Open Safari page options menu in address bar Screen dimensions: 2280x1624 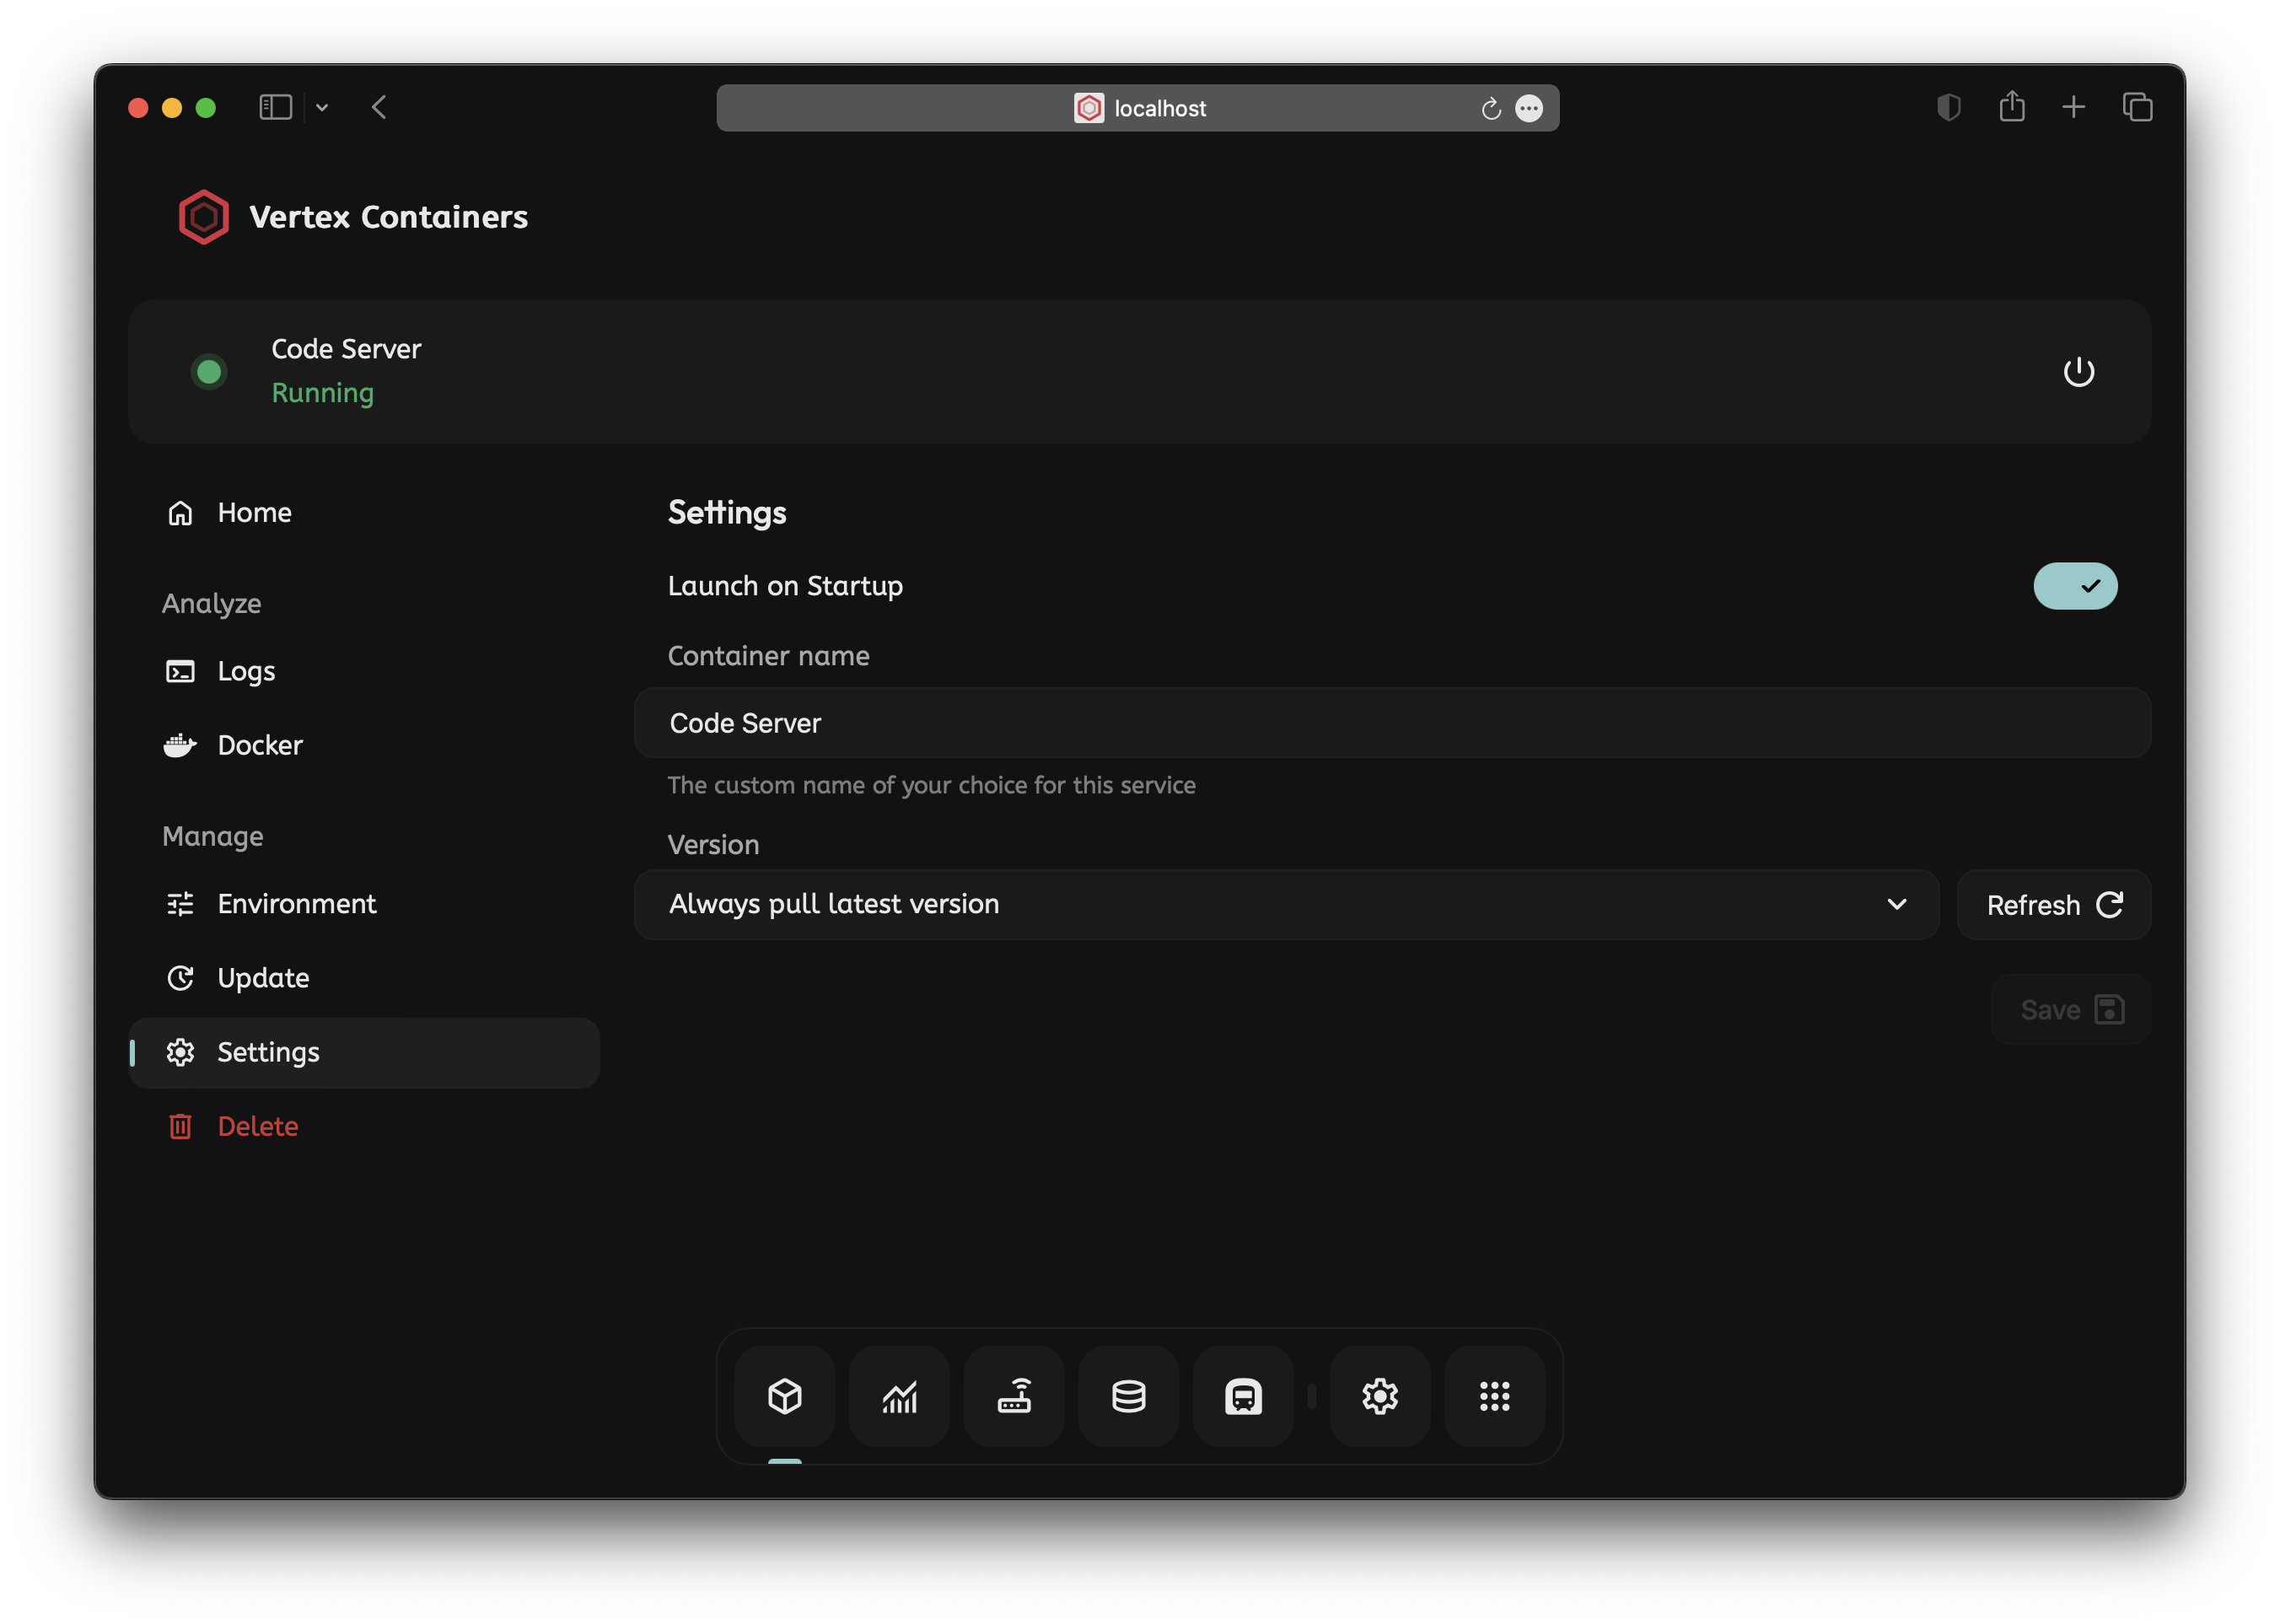click(1530, 108)
